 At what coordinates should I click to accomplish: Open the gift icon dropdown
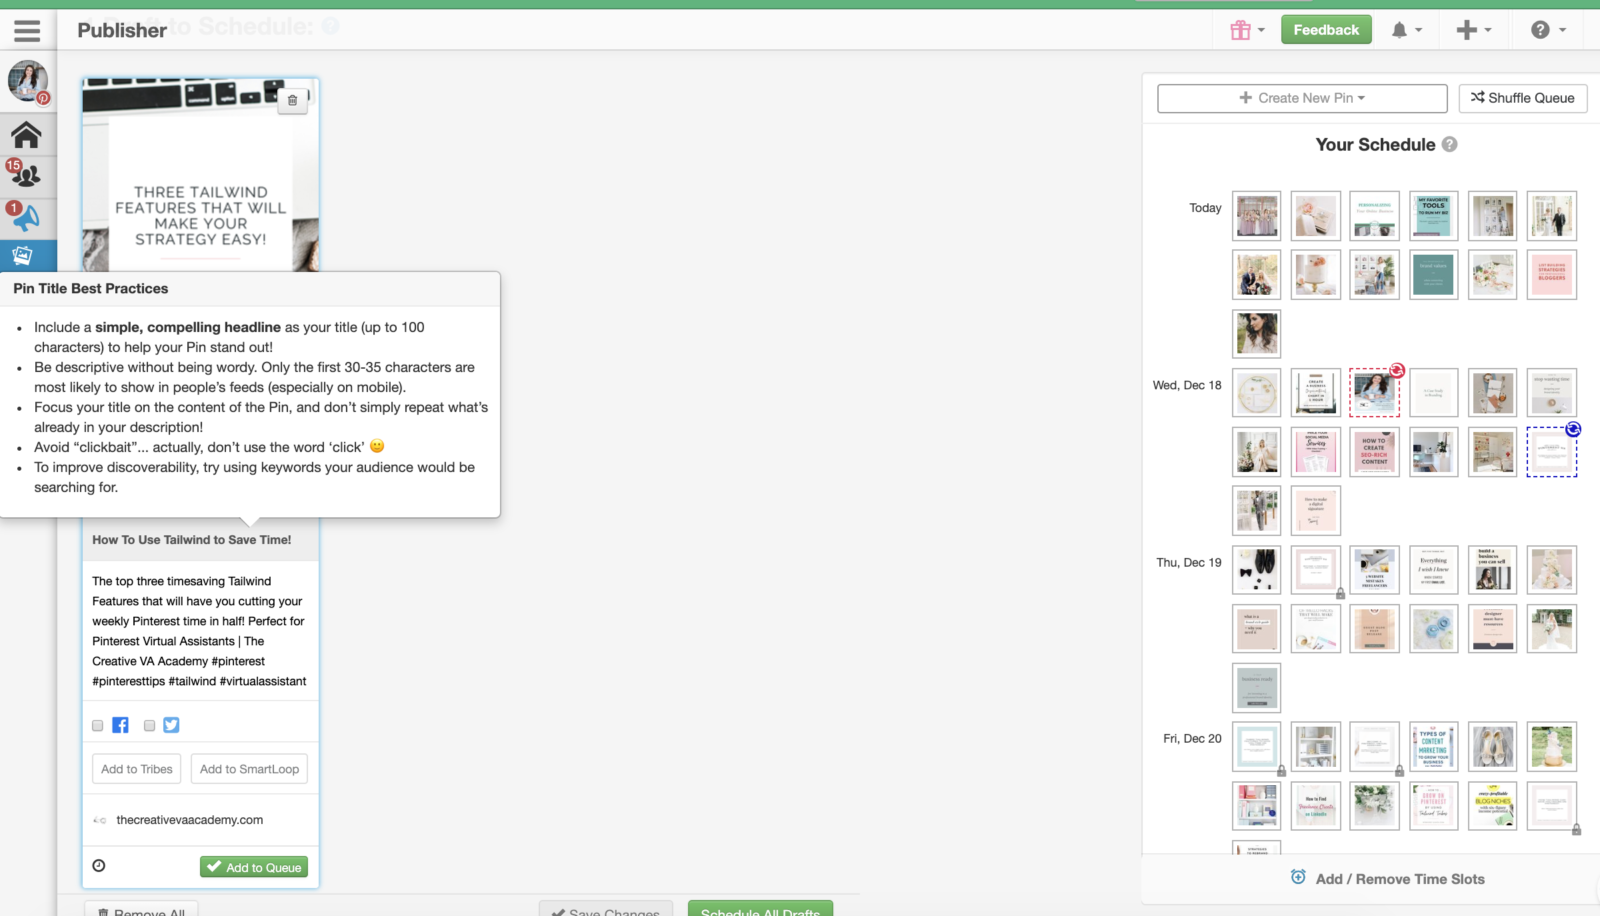[1246, 30]
